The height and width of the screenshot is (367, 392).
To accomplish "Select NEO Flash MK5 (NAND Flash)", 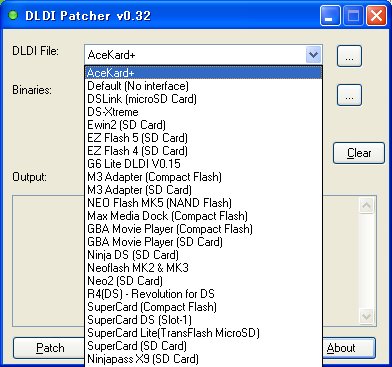I will pyautogui.click(x=203, y=203).
